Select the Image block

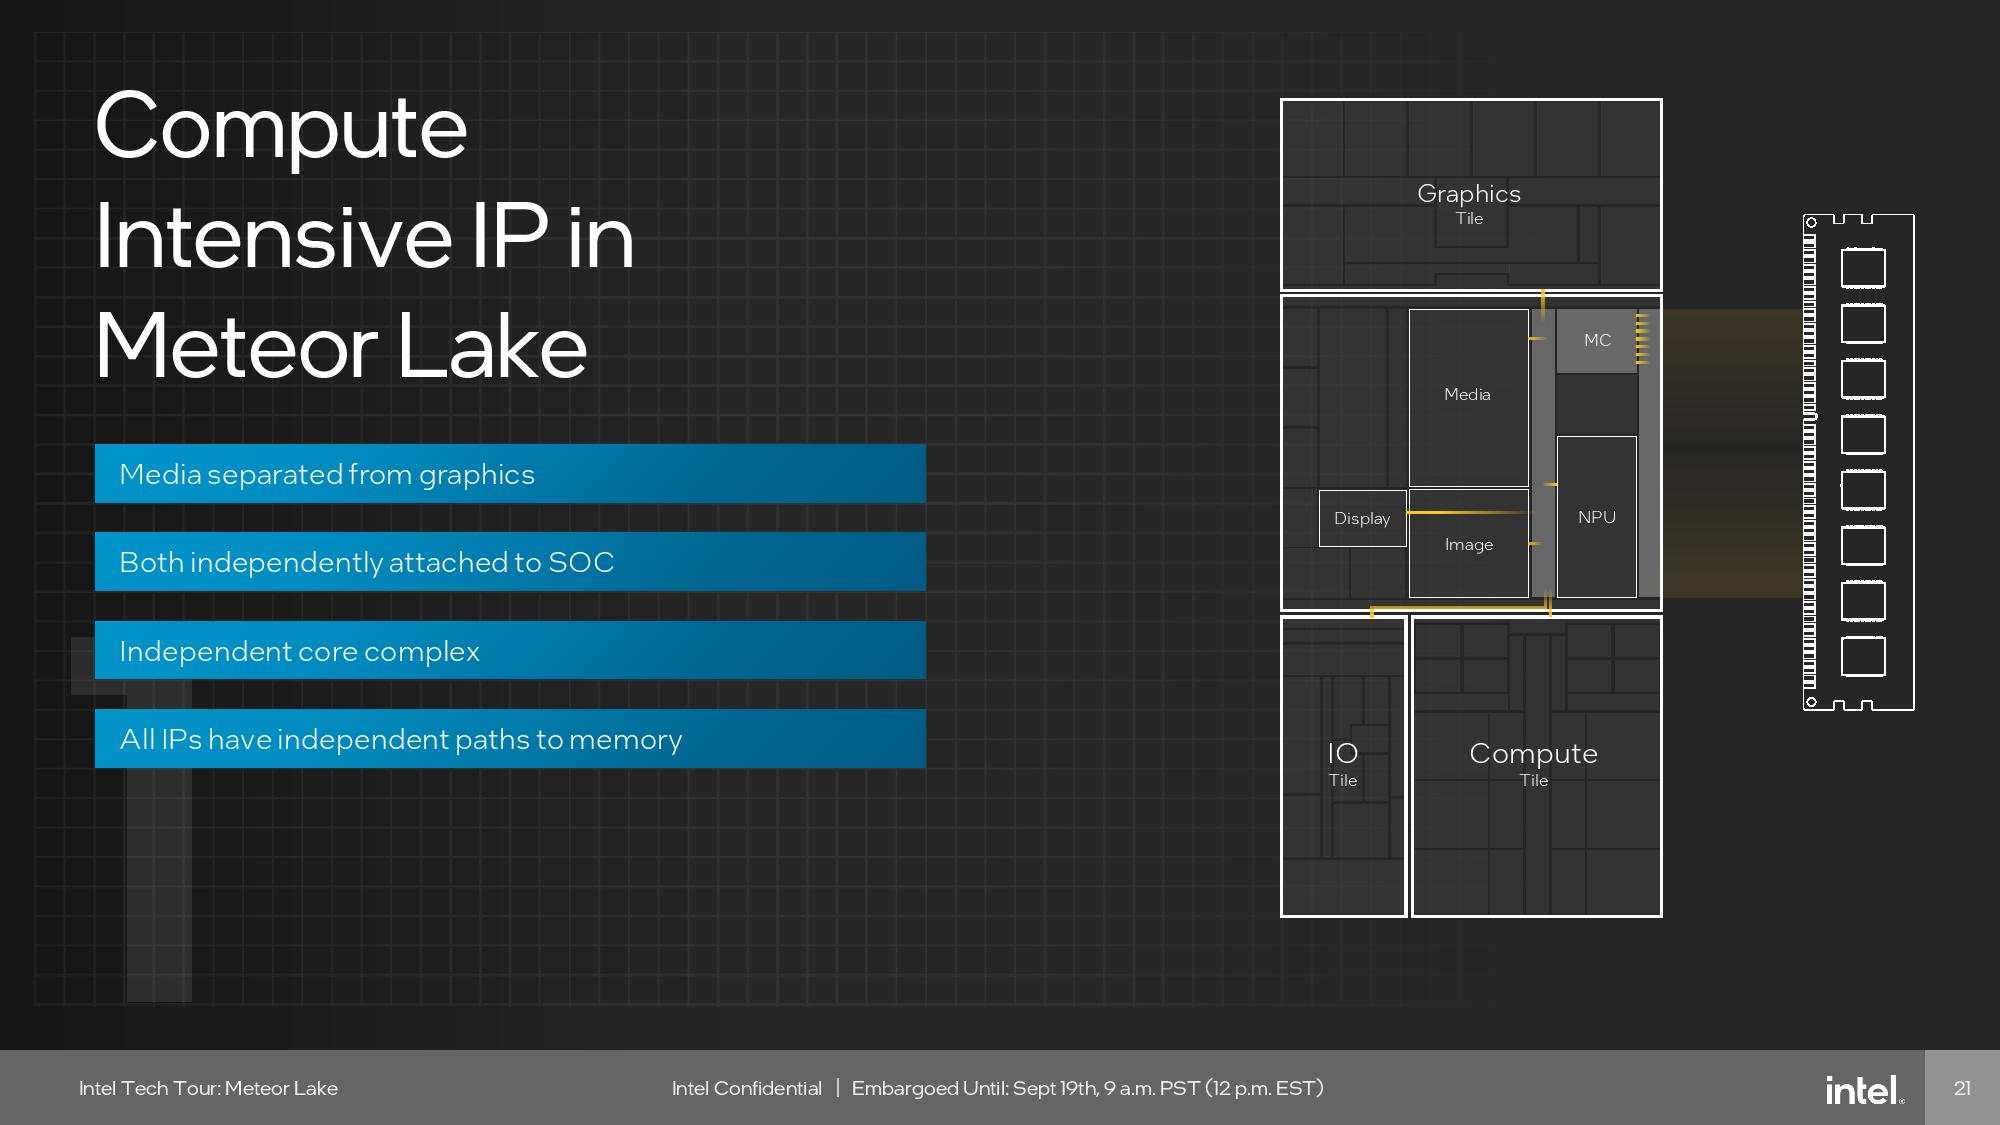(1468, 545)
